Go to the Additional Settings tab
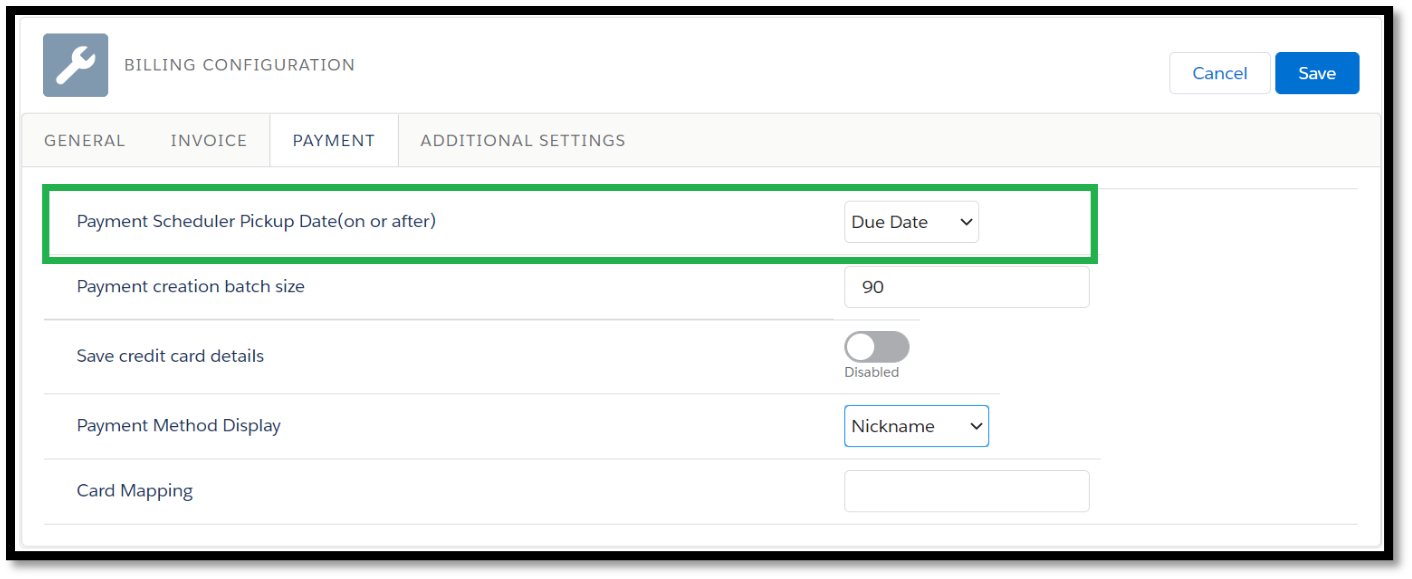The width and height of the screenshot is (1412, 579). pos(523,140)
